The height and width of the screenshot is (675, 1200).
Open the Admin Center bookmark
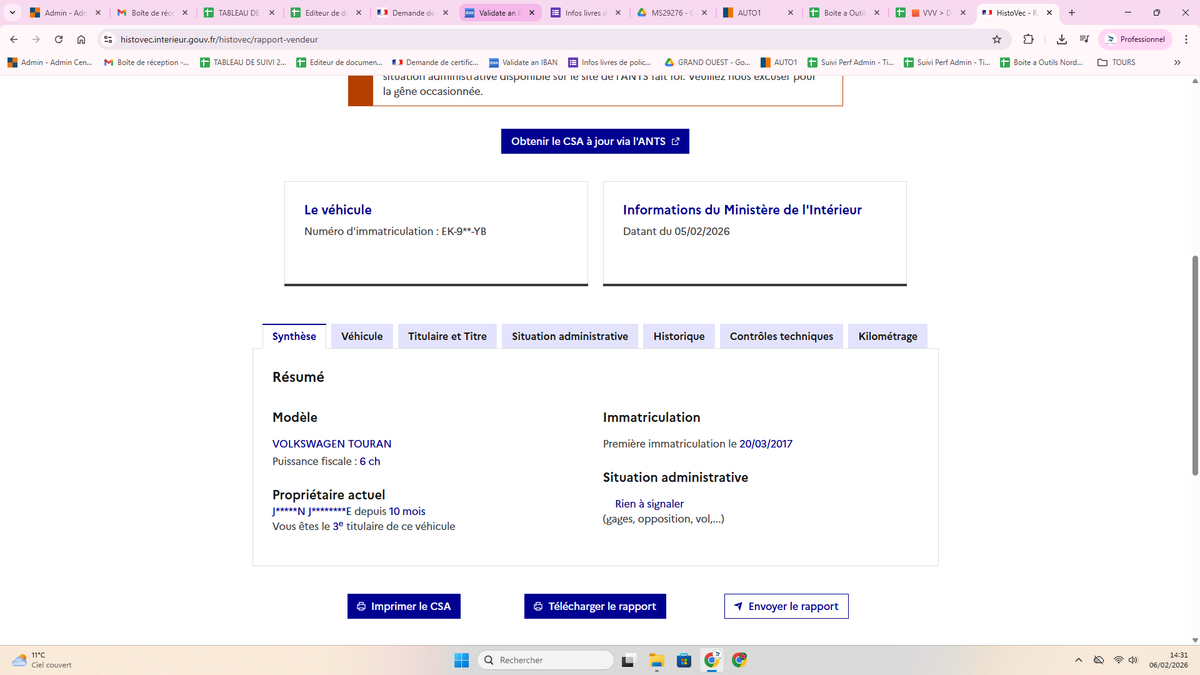coord(50,62)
